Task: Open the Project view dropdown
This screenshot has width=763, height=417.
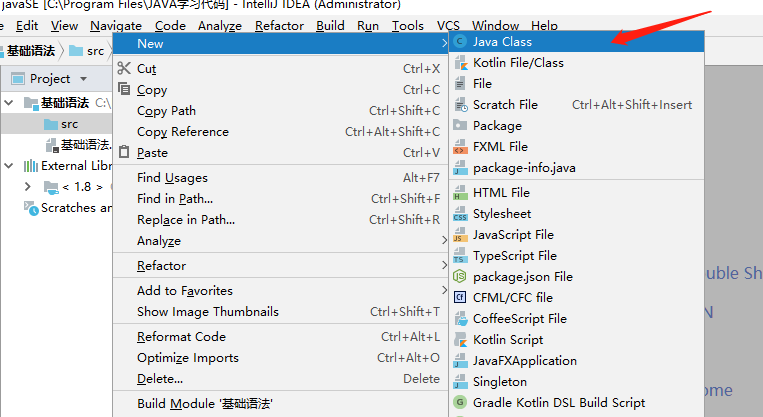Action: tap(83, 79)
